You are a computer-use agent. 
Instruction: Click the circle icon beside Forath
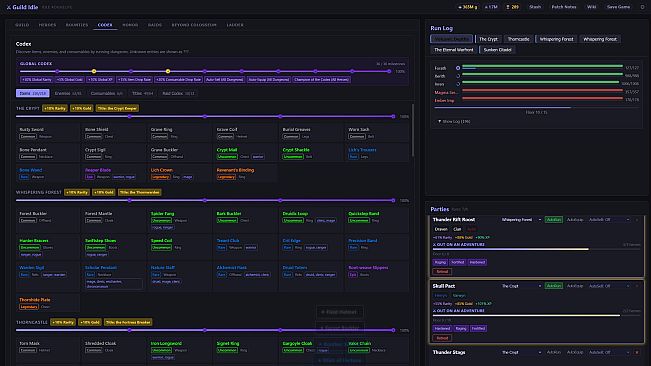[458, 68]
